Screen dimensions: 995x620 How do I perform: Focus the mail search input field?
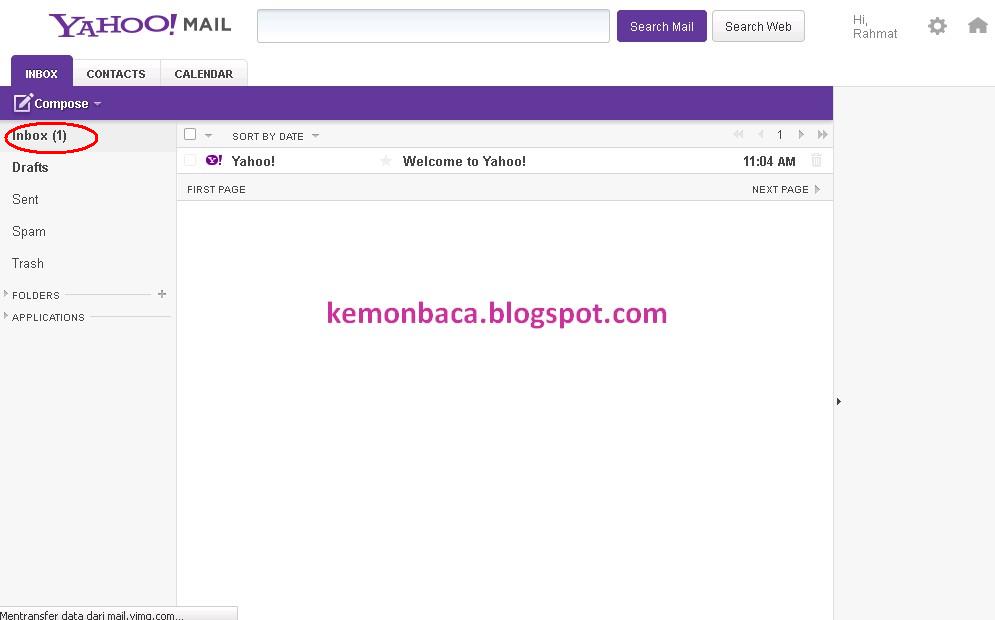[x=433, y=26]
